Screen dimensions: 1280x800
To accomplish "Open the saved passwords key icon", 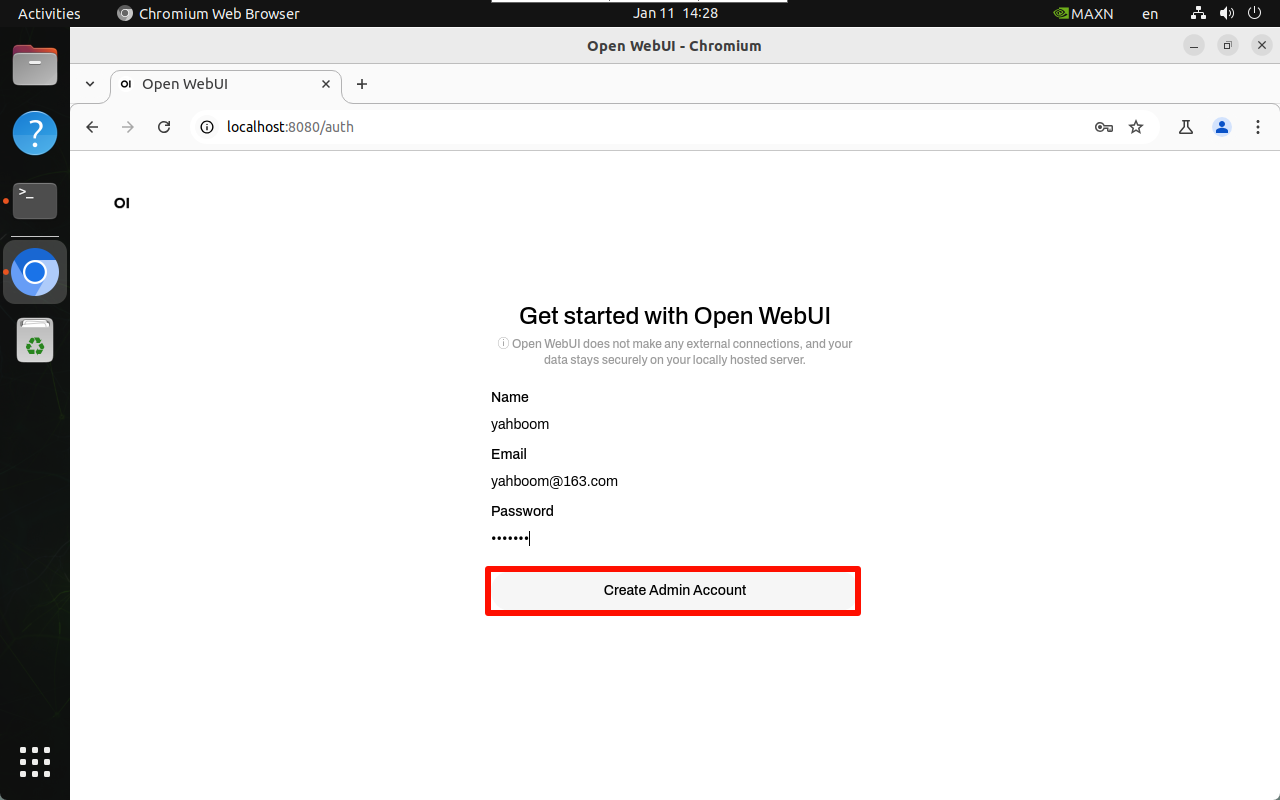I will (1104, 127).
